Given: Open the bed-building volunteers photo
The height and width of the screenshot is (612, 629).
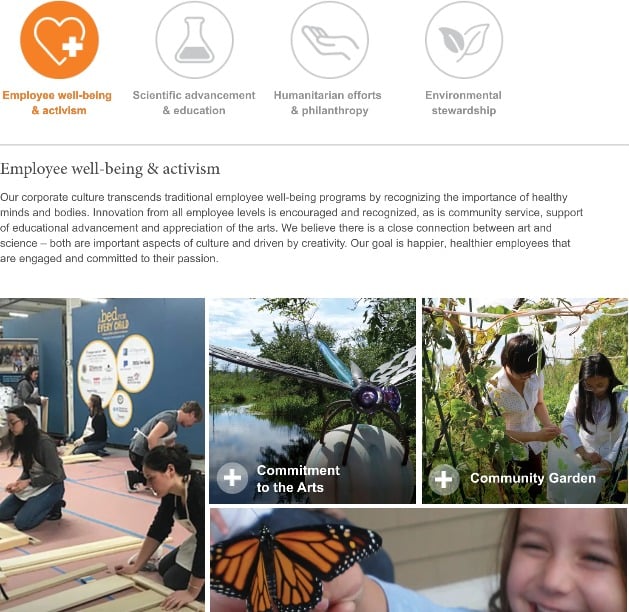Looking at the screenshot, I should pos(102,454).
